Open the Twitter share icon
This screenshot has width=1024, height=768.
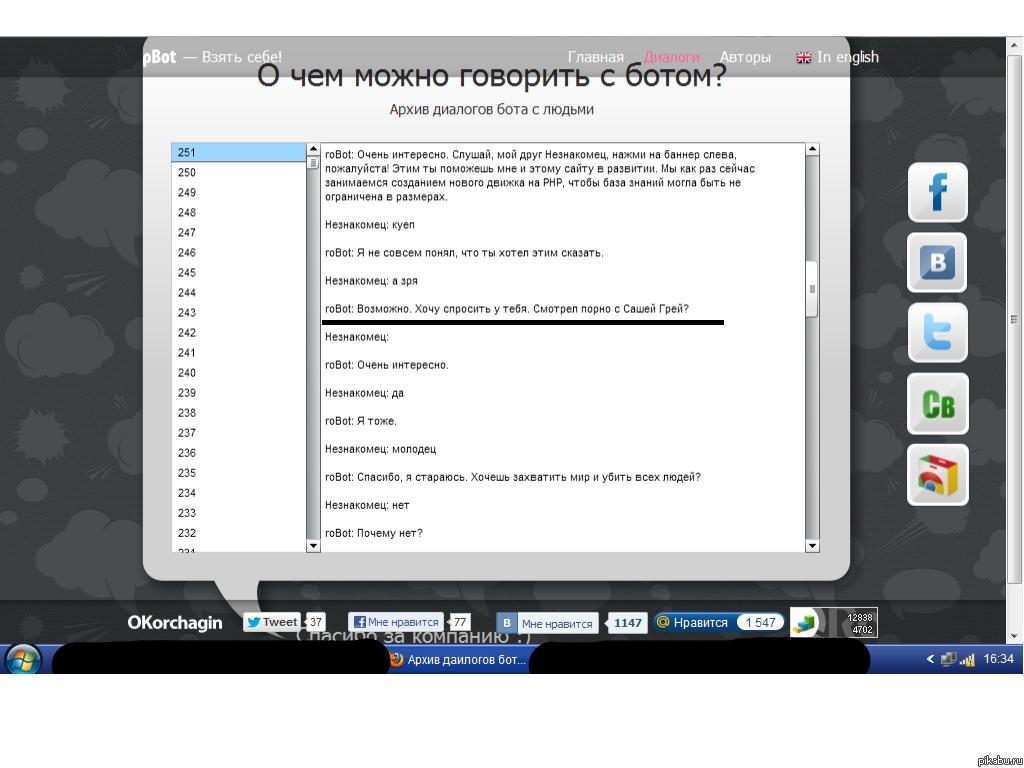tap(937, 333)
